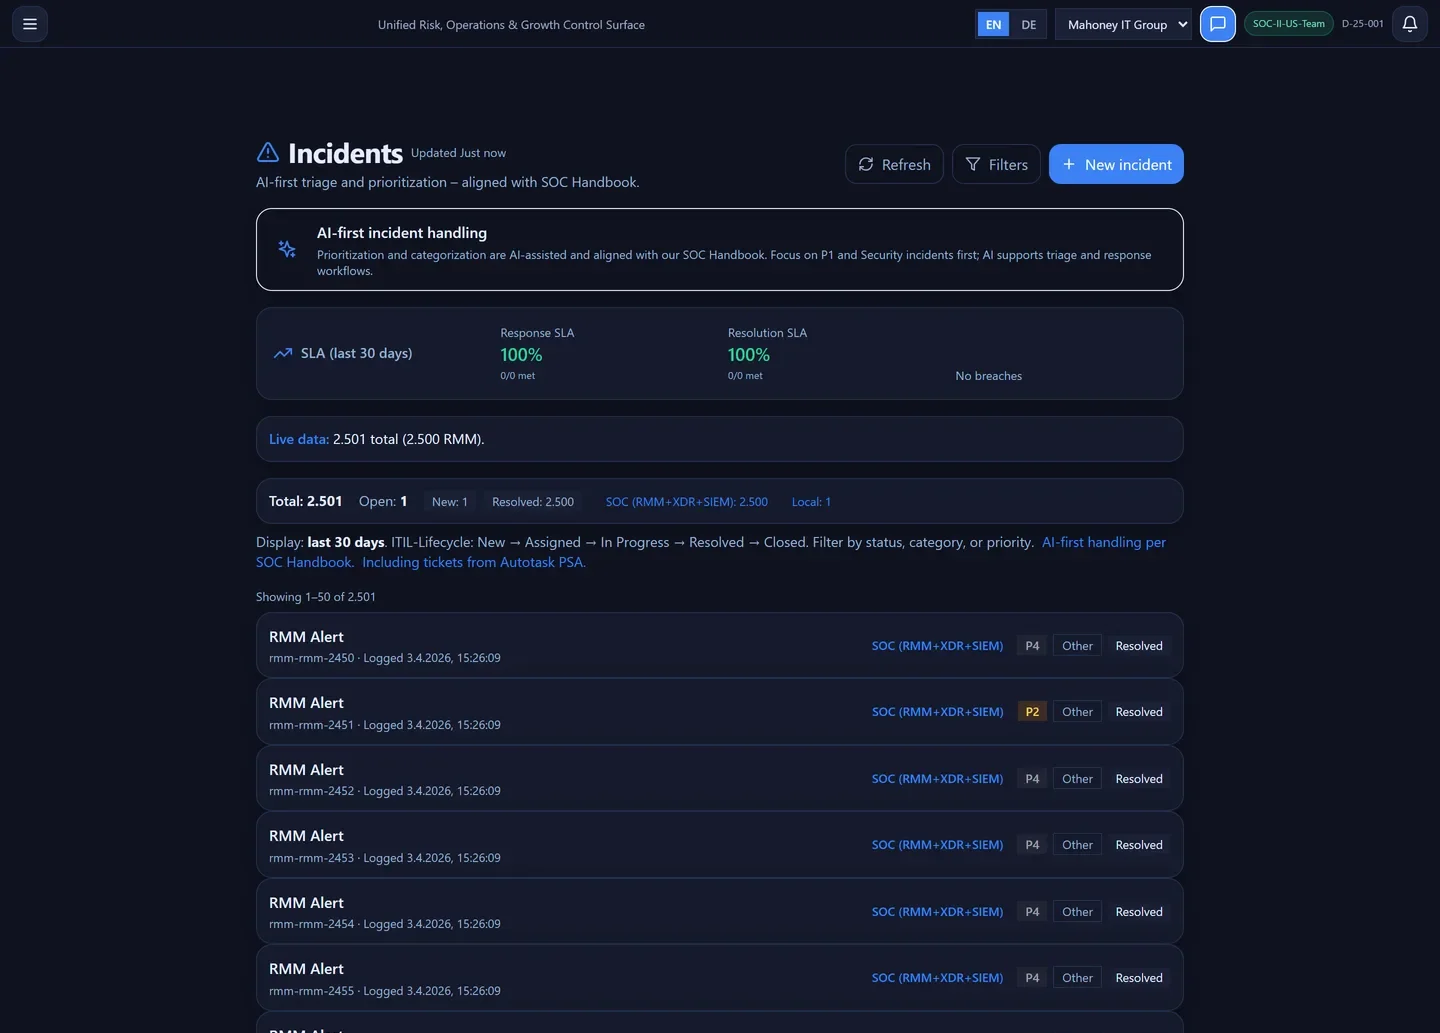
Task: Toggle the "Resolved: 2.500" filter chip
Action: 532,501
